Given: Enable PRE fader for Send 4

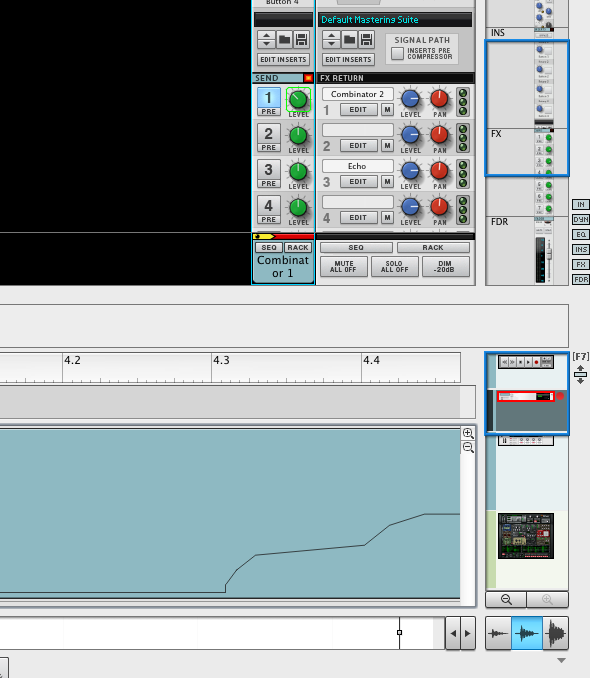Looking at the screenshot, I should point(268,219).
